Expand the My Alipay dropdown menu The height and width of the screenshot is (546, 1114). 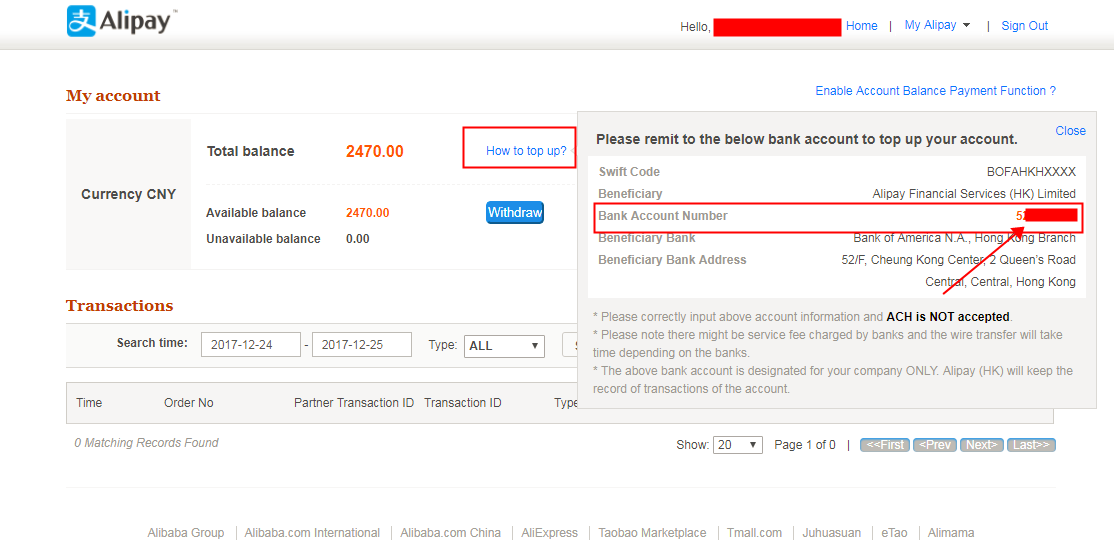pos(937,25)
